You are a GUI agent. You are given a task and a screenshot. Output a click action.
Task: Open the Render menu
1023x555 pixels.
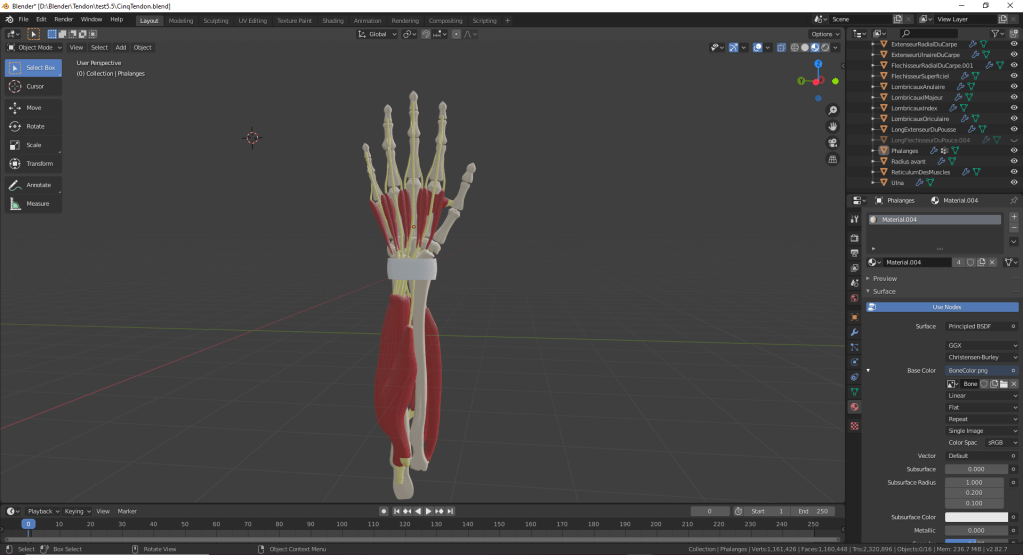click(63, 19)
